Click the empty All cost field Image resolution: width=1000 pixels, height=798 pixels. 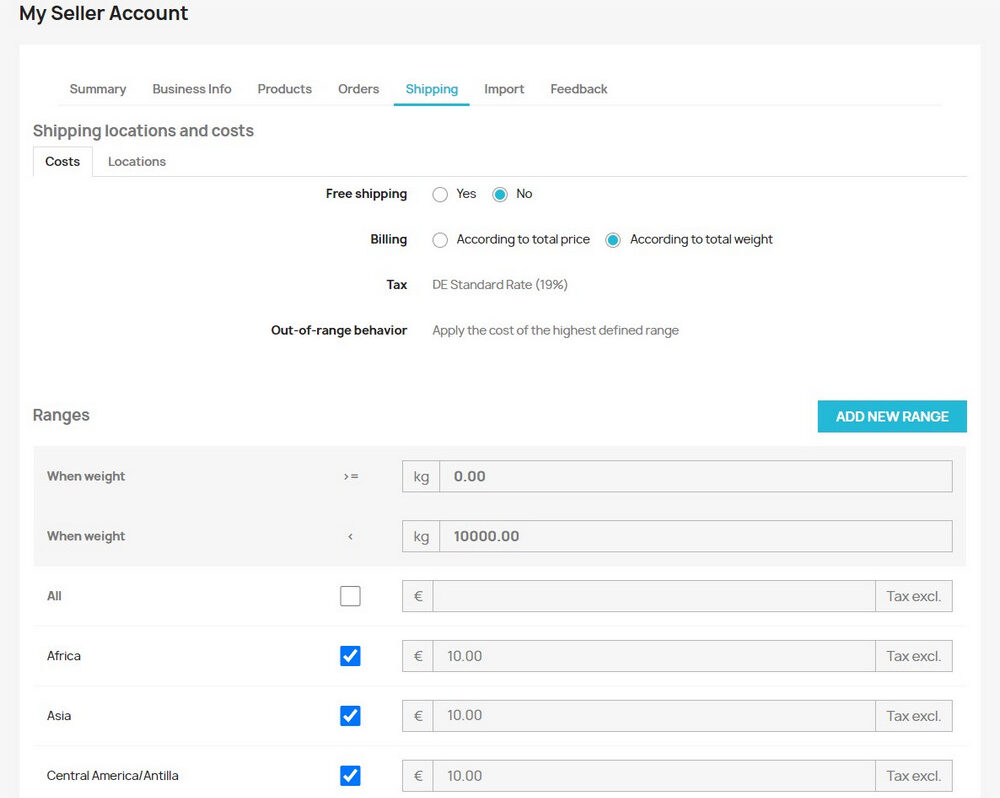654,596
